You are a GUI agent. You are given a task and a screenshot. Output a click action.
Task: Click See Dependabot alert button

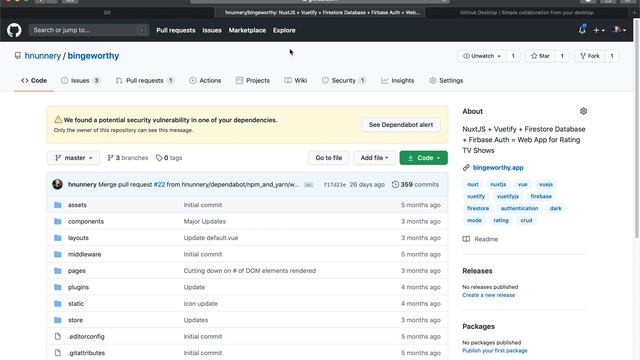401,124
